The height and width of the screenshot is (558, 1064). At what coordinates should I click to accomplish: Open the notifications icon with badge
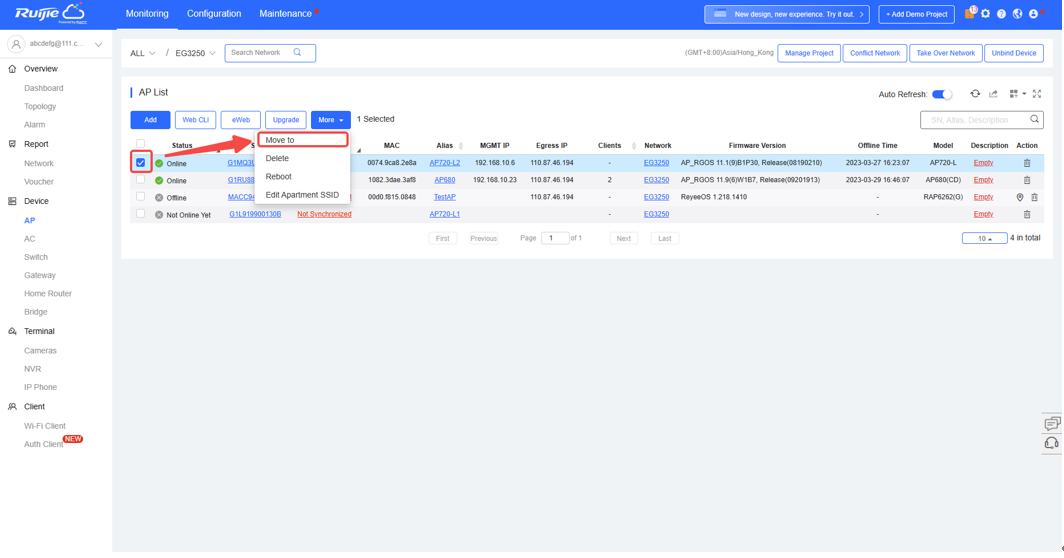(x=970, y=14)
